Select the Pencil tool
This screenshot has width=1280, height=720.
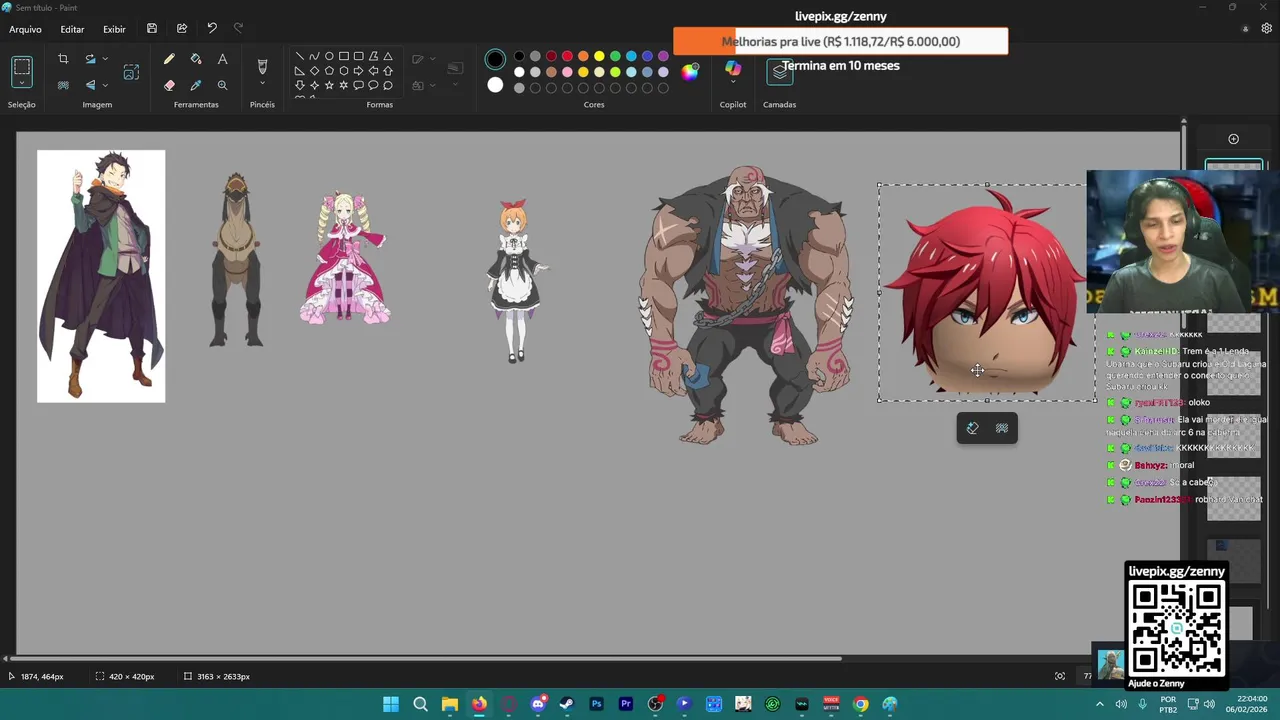[x=169, y=60]
